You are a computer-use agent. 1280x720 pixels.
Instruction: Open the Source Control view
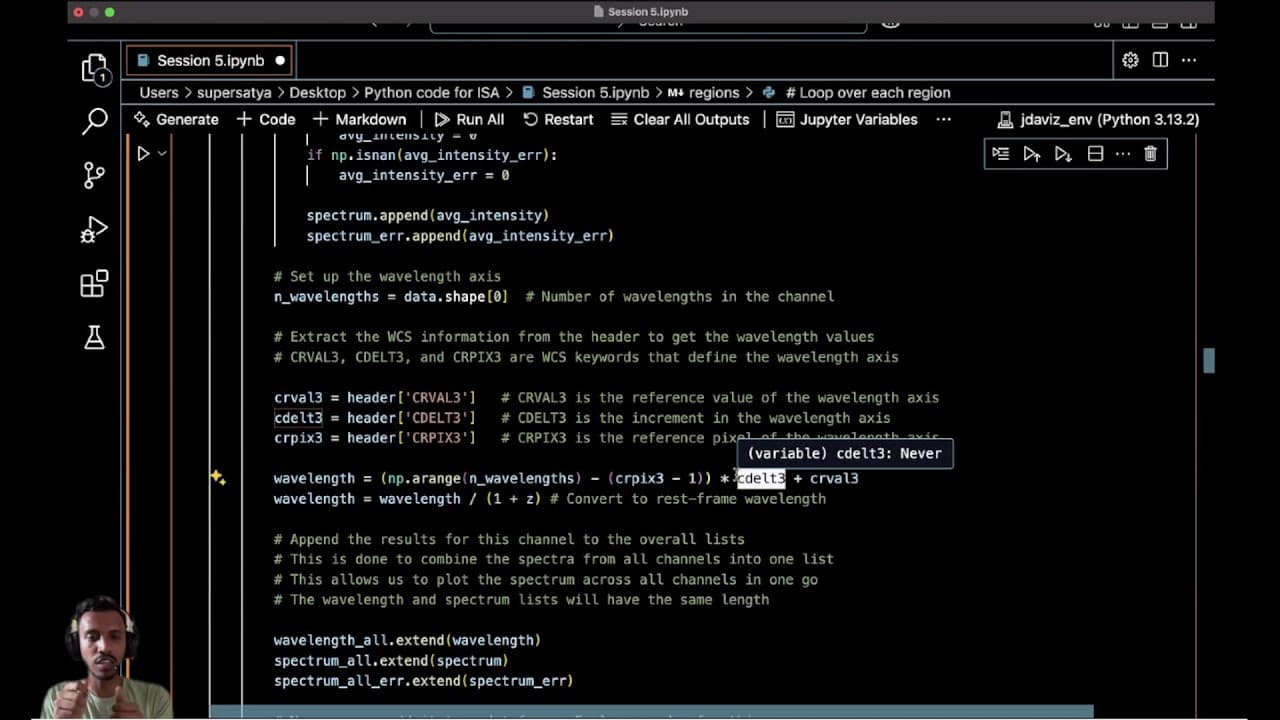click(x=94, y=176)
